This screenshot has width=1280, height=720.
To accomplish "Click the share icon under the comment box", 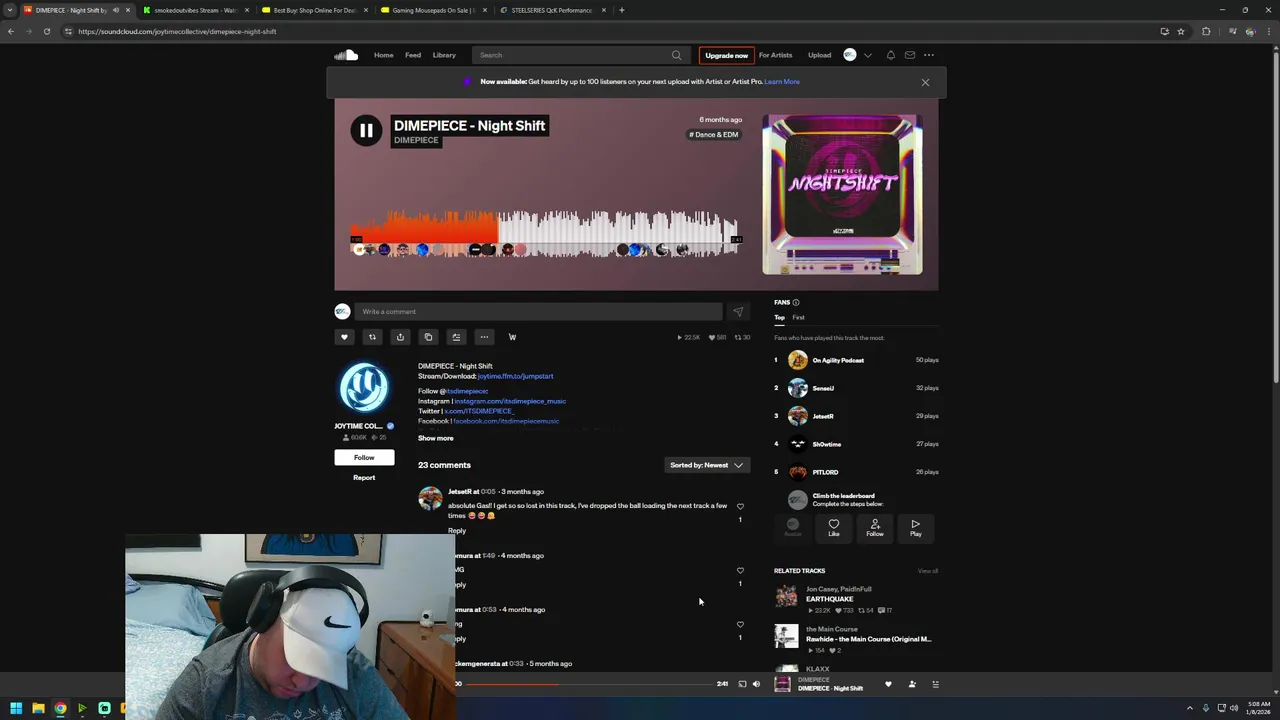I will (400, 337).
